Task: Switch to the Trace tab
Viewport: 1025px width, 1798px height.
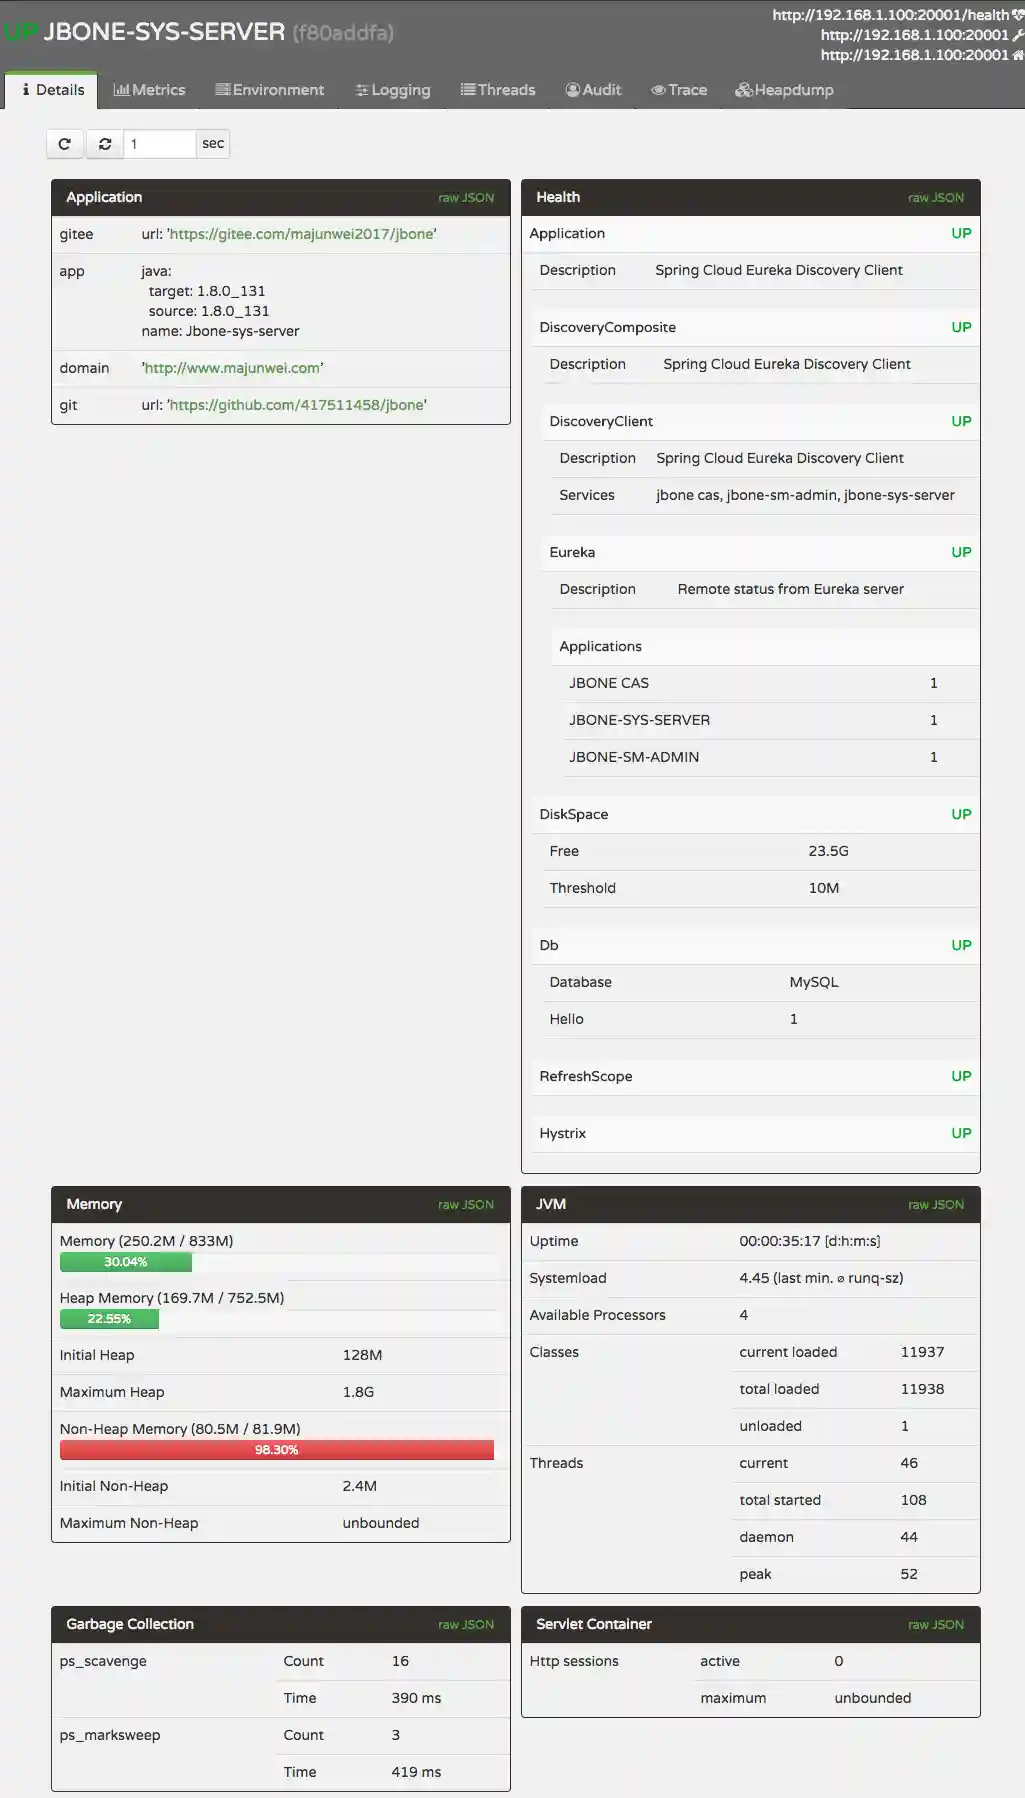Action: [x=679, y=90]
